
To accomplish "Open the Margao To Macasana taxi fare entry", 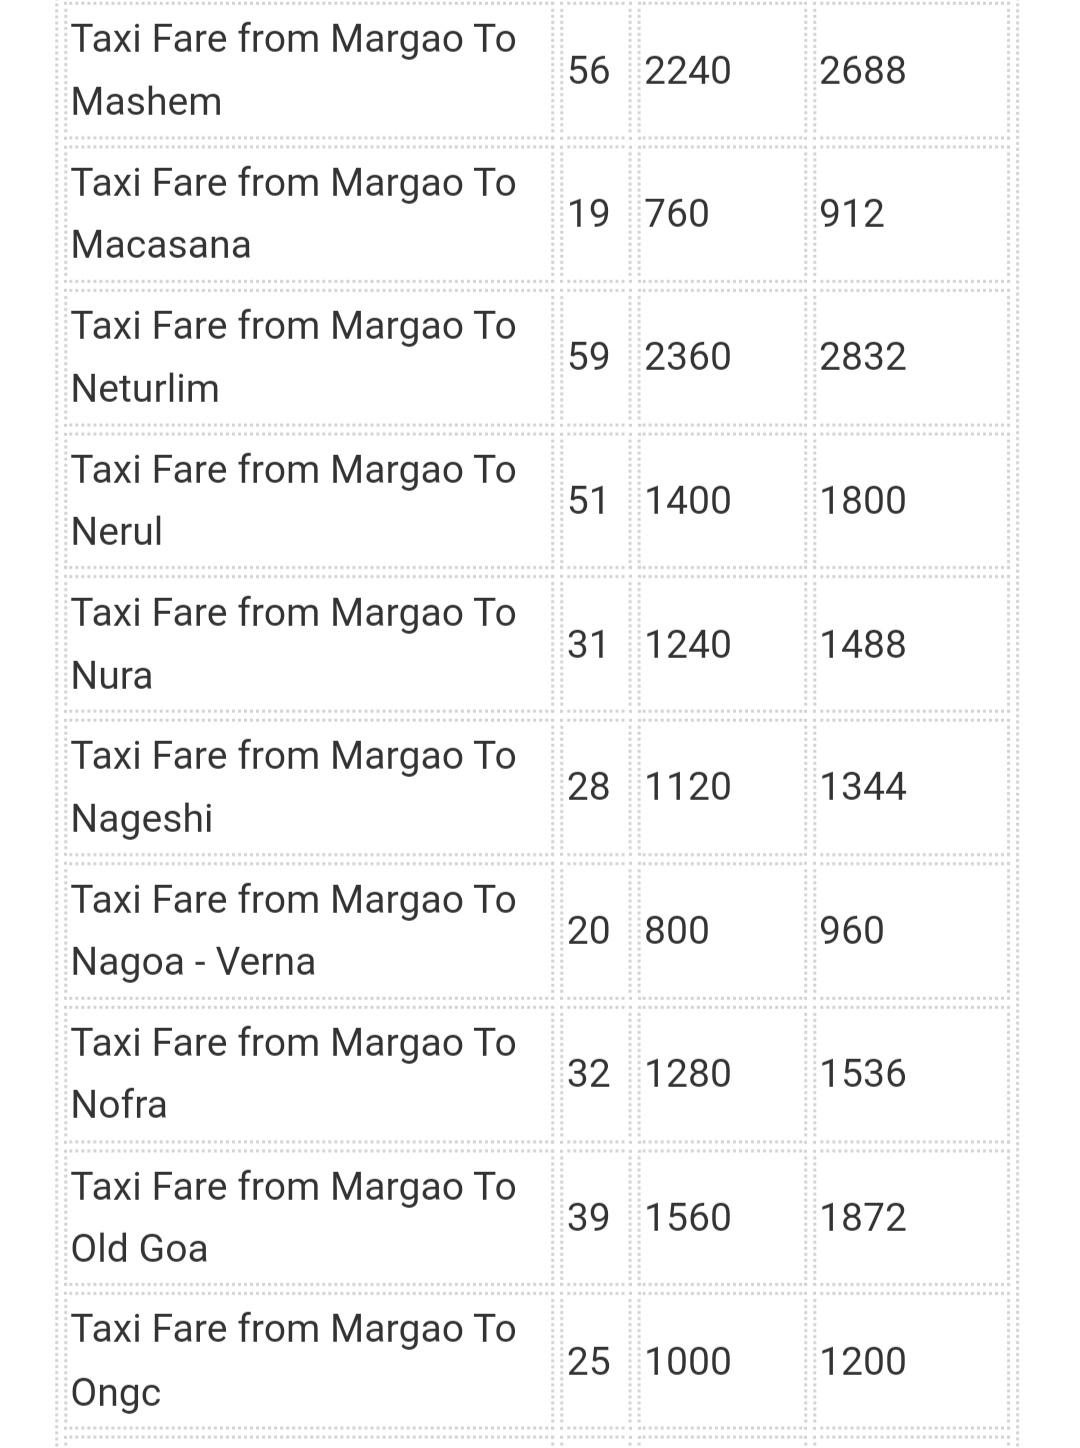I will pyautogui.click(x=293, y=213).
